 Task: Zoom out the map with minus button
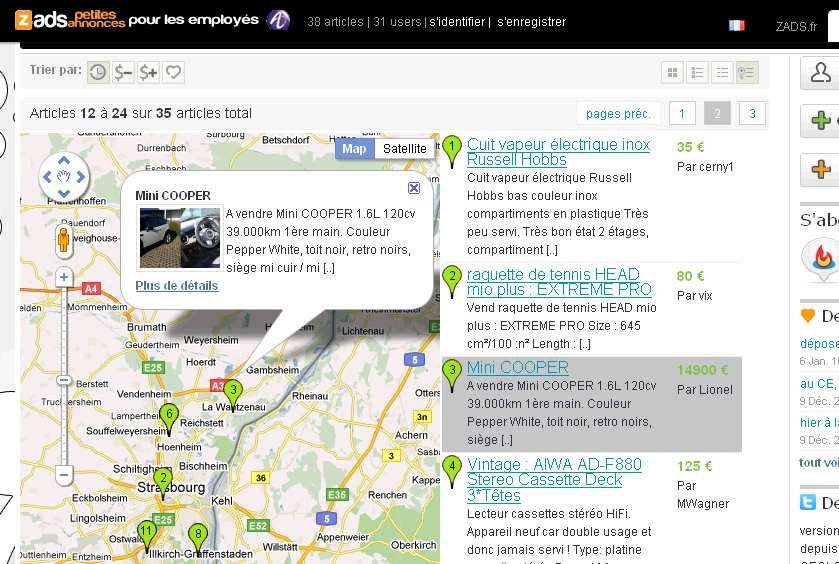[x=64, y=475]
